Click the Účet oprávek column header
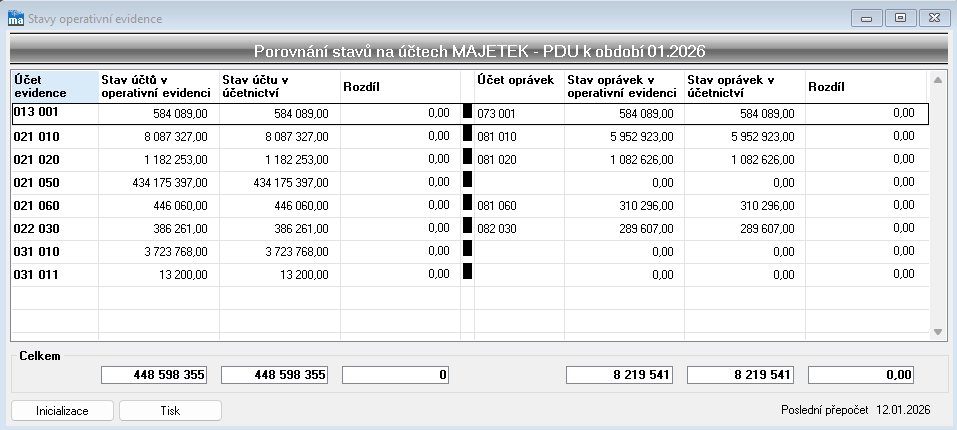The height and width of the screenshot is (430, 957). point(519,87)
